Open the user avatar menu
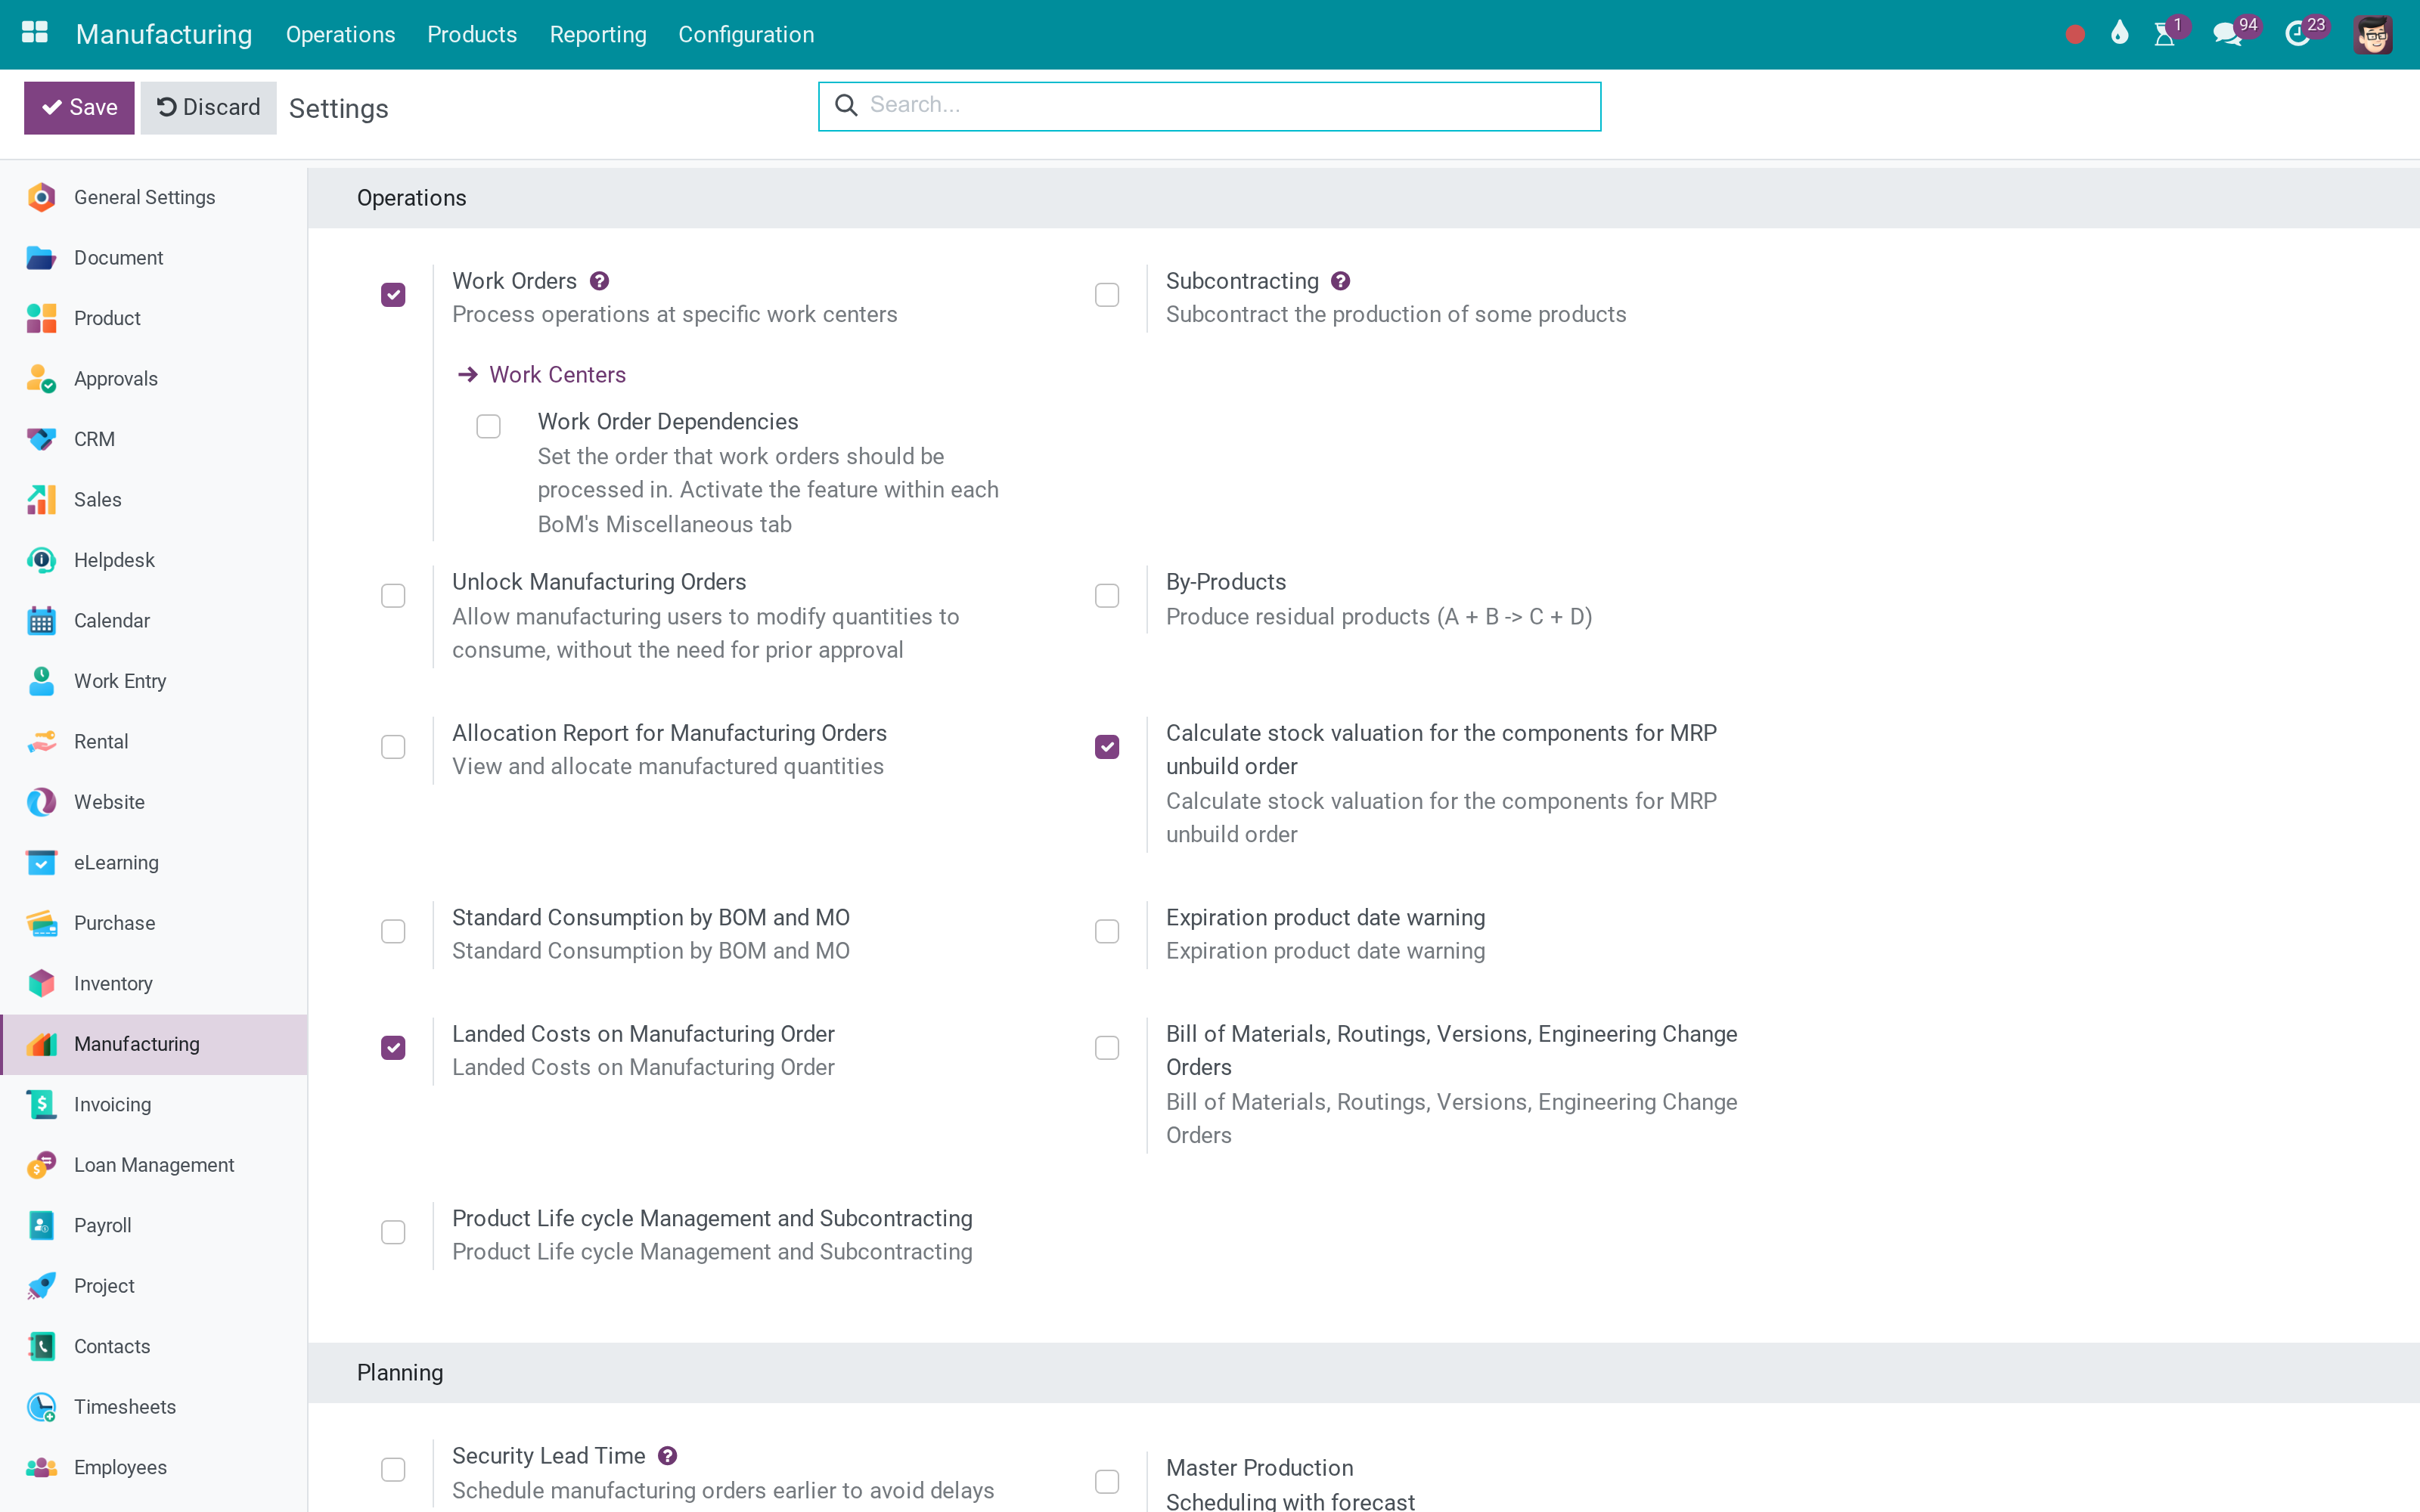The image size is (2420, 1512). (x=2372, y=34)
